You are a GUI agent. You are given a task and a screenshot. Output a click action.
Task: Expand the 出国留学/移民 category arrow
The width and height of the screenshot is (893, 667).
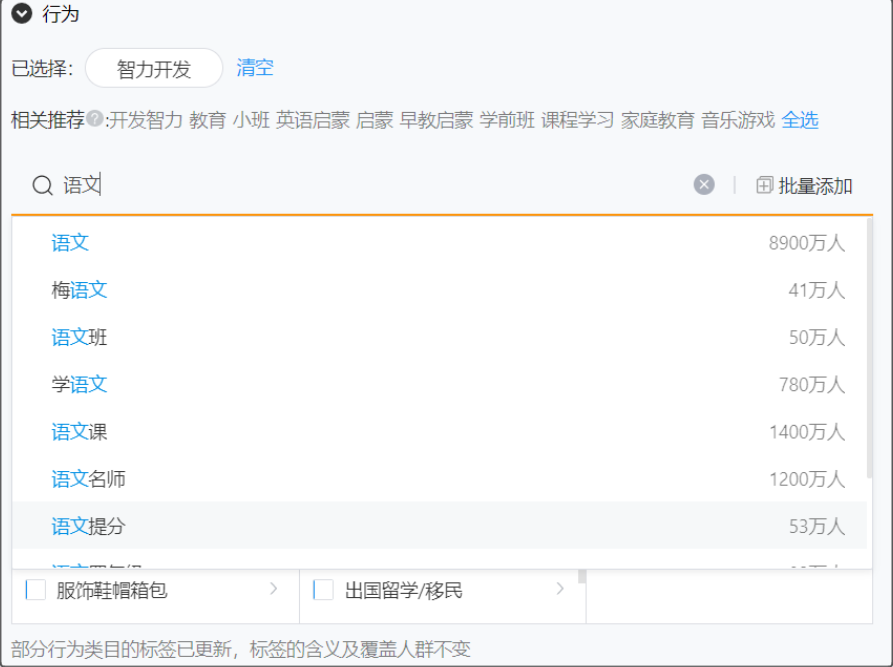(560, 590)
